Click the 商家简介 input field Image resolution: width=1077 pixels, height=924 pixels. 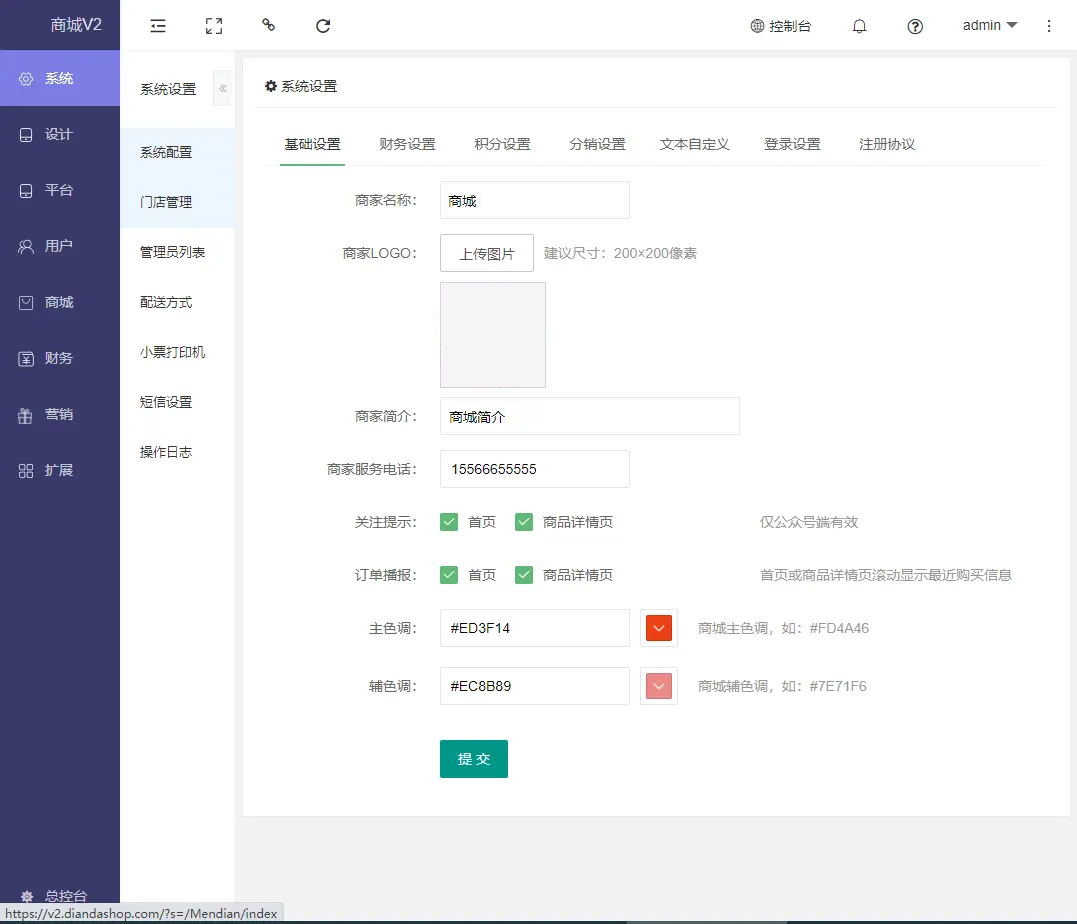tap(589, 416)
